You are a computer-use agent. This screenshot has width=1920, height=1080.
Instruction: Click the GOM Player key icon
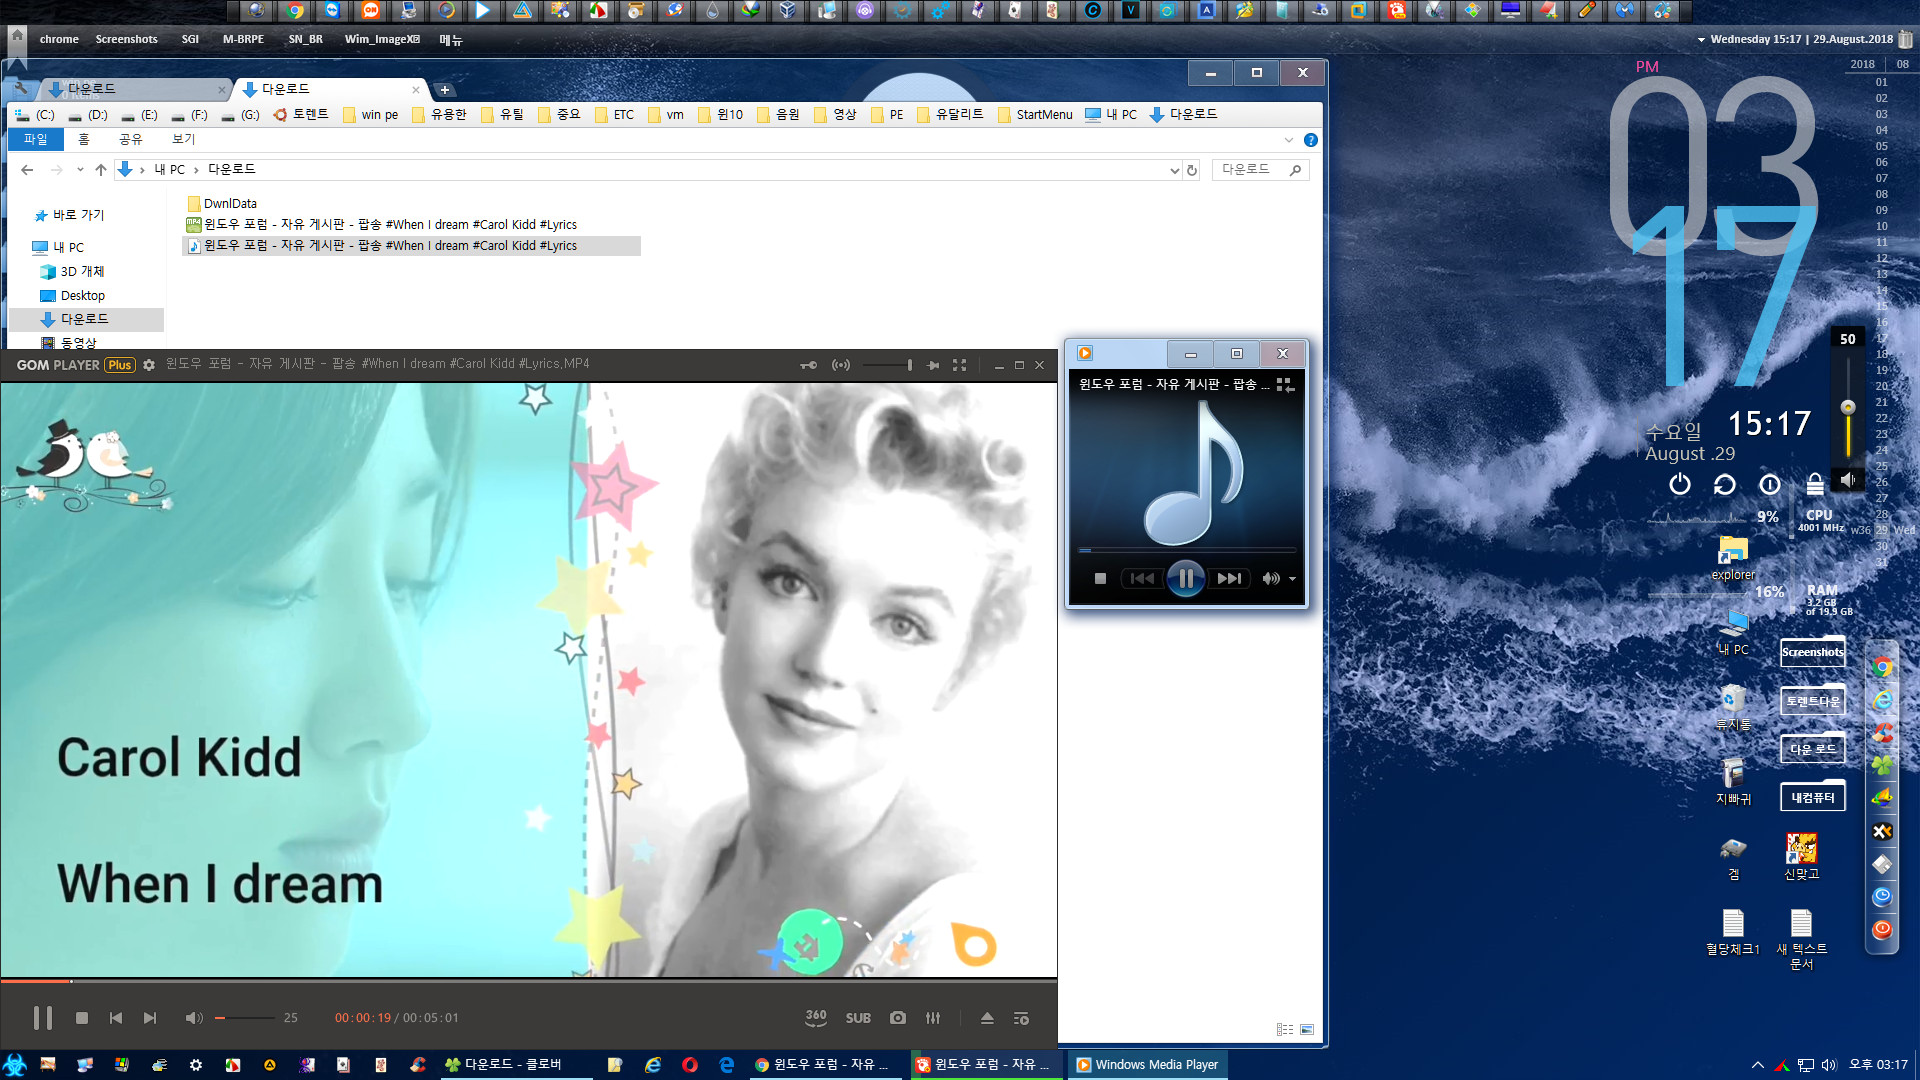[808, 365]
